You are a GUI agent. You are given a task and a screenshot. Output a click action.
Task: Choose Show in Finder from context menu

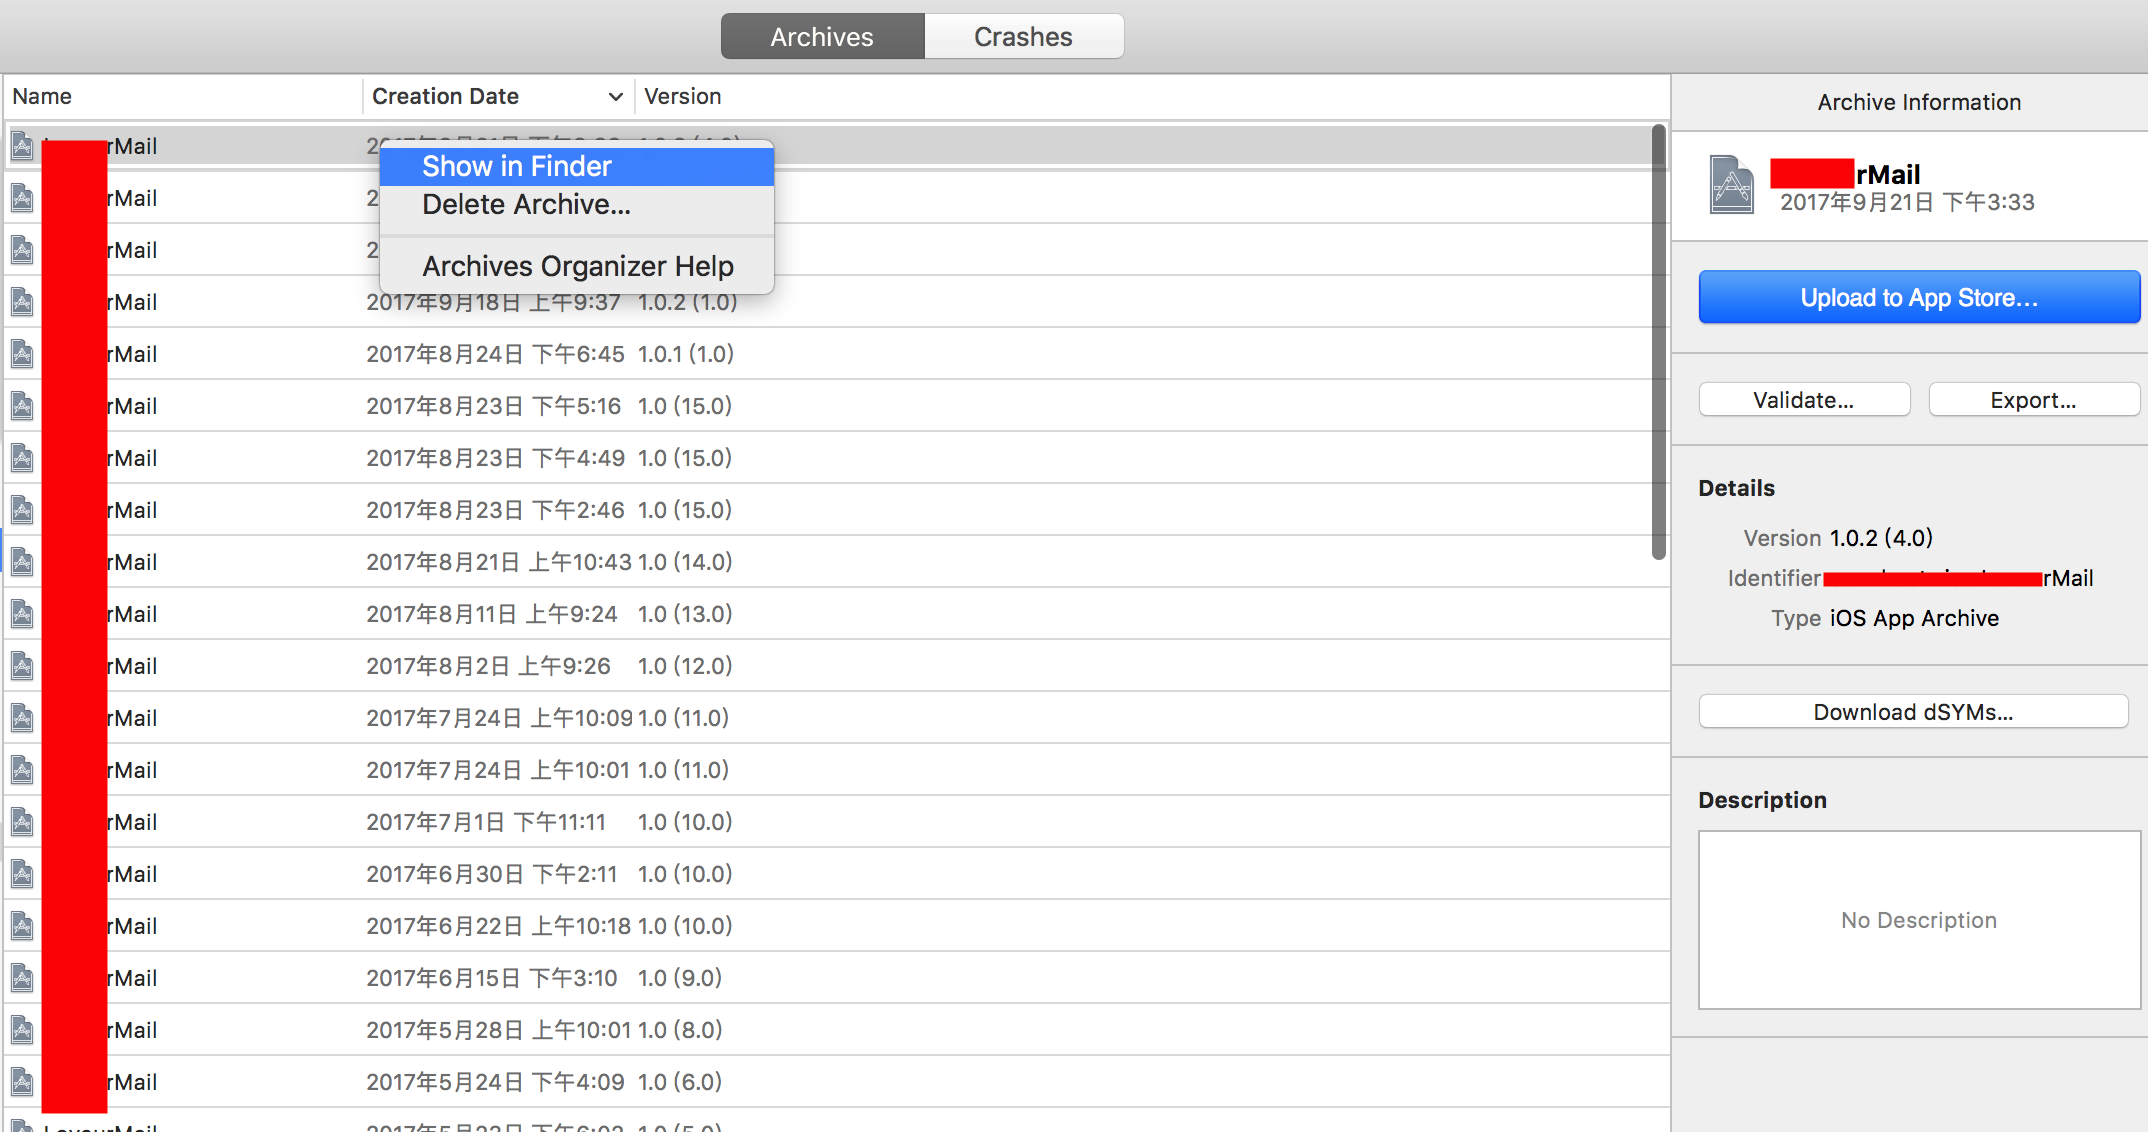pos(577,166)
